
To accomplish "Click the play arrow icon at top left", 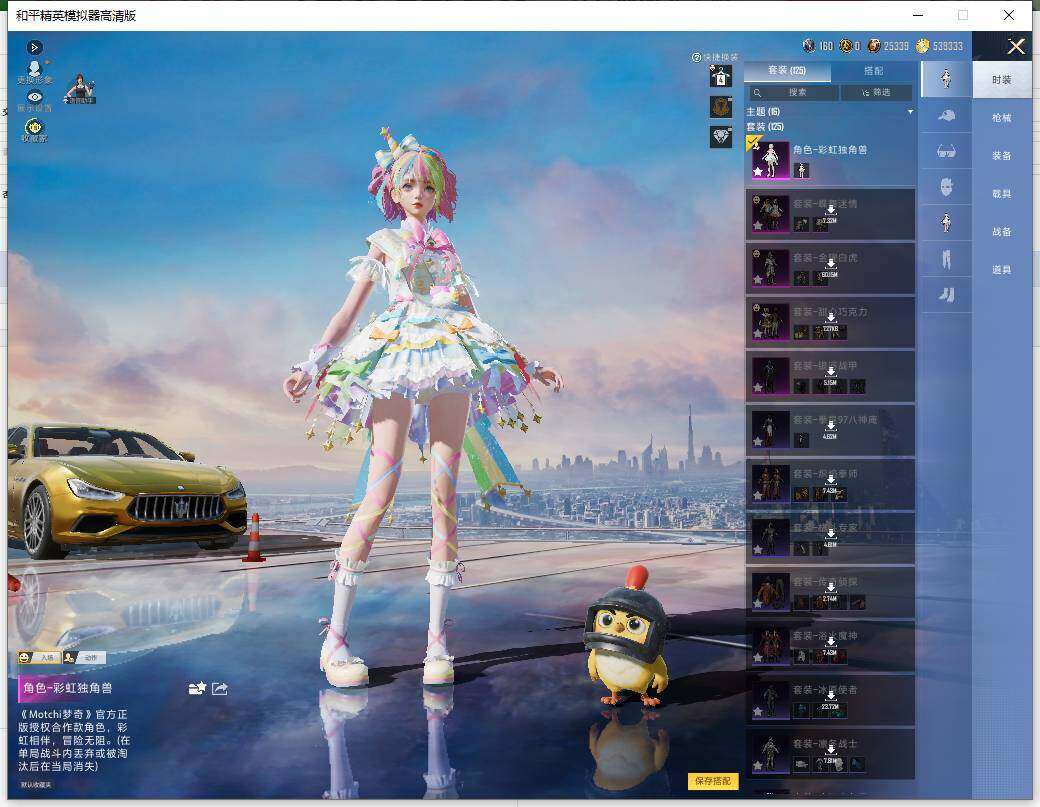I will tap(35, 47).
